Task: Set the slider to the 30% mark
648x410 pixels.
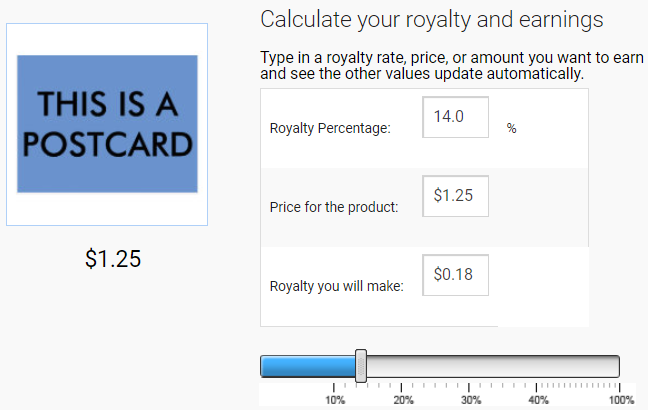Action: click(469, 366)
